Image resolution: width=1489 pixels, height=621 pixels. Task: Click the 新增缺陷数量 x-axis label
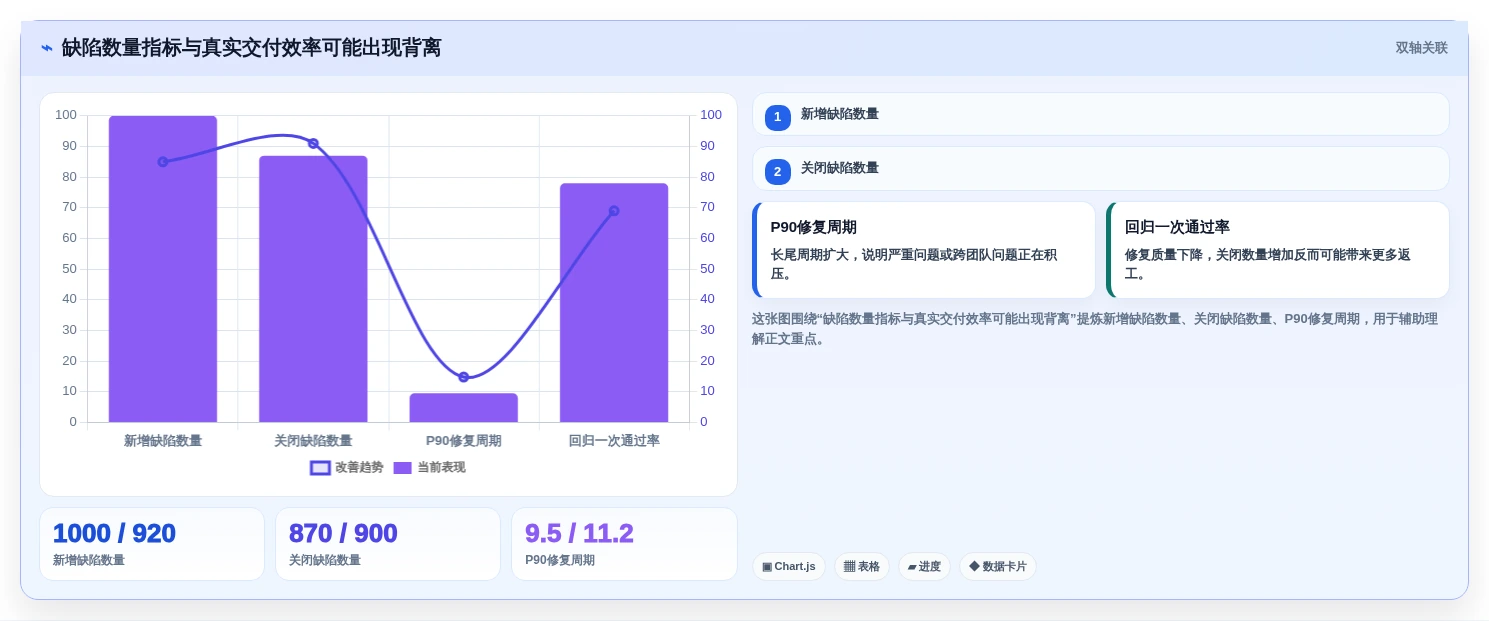coord(163,441)
